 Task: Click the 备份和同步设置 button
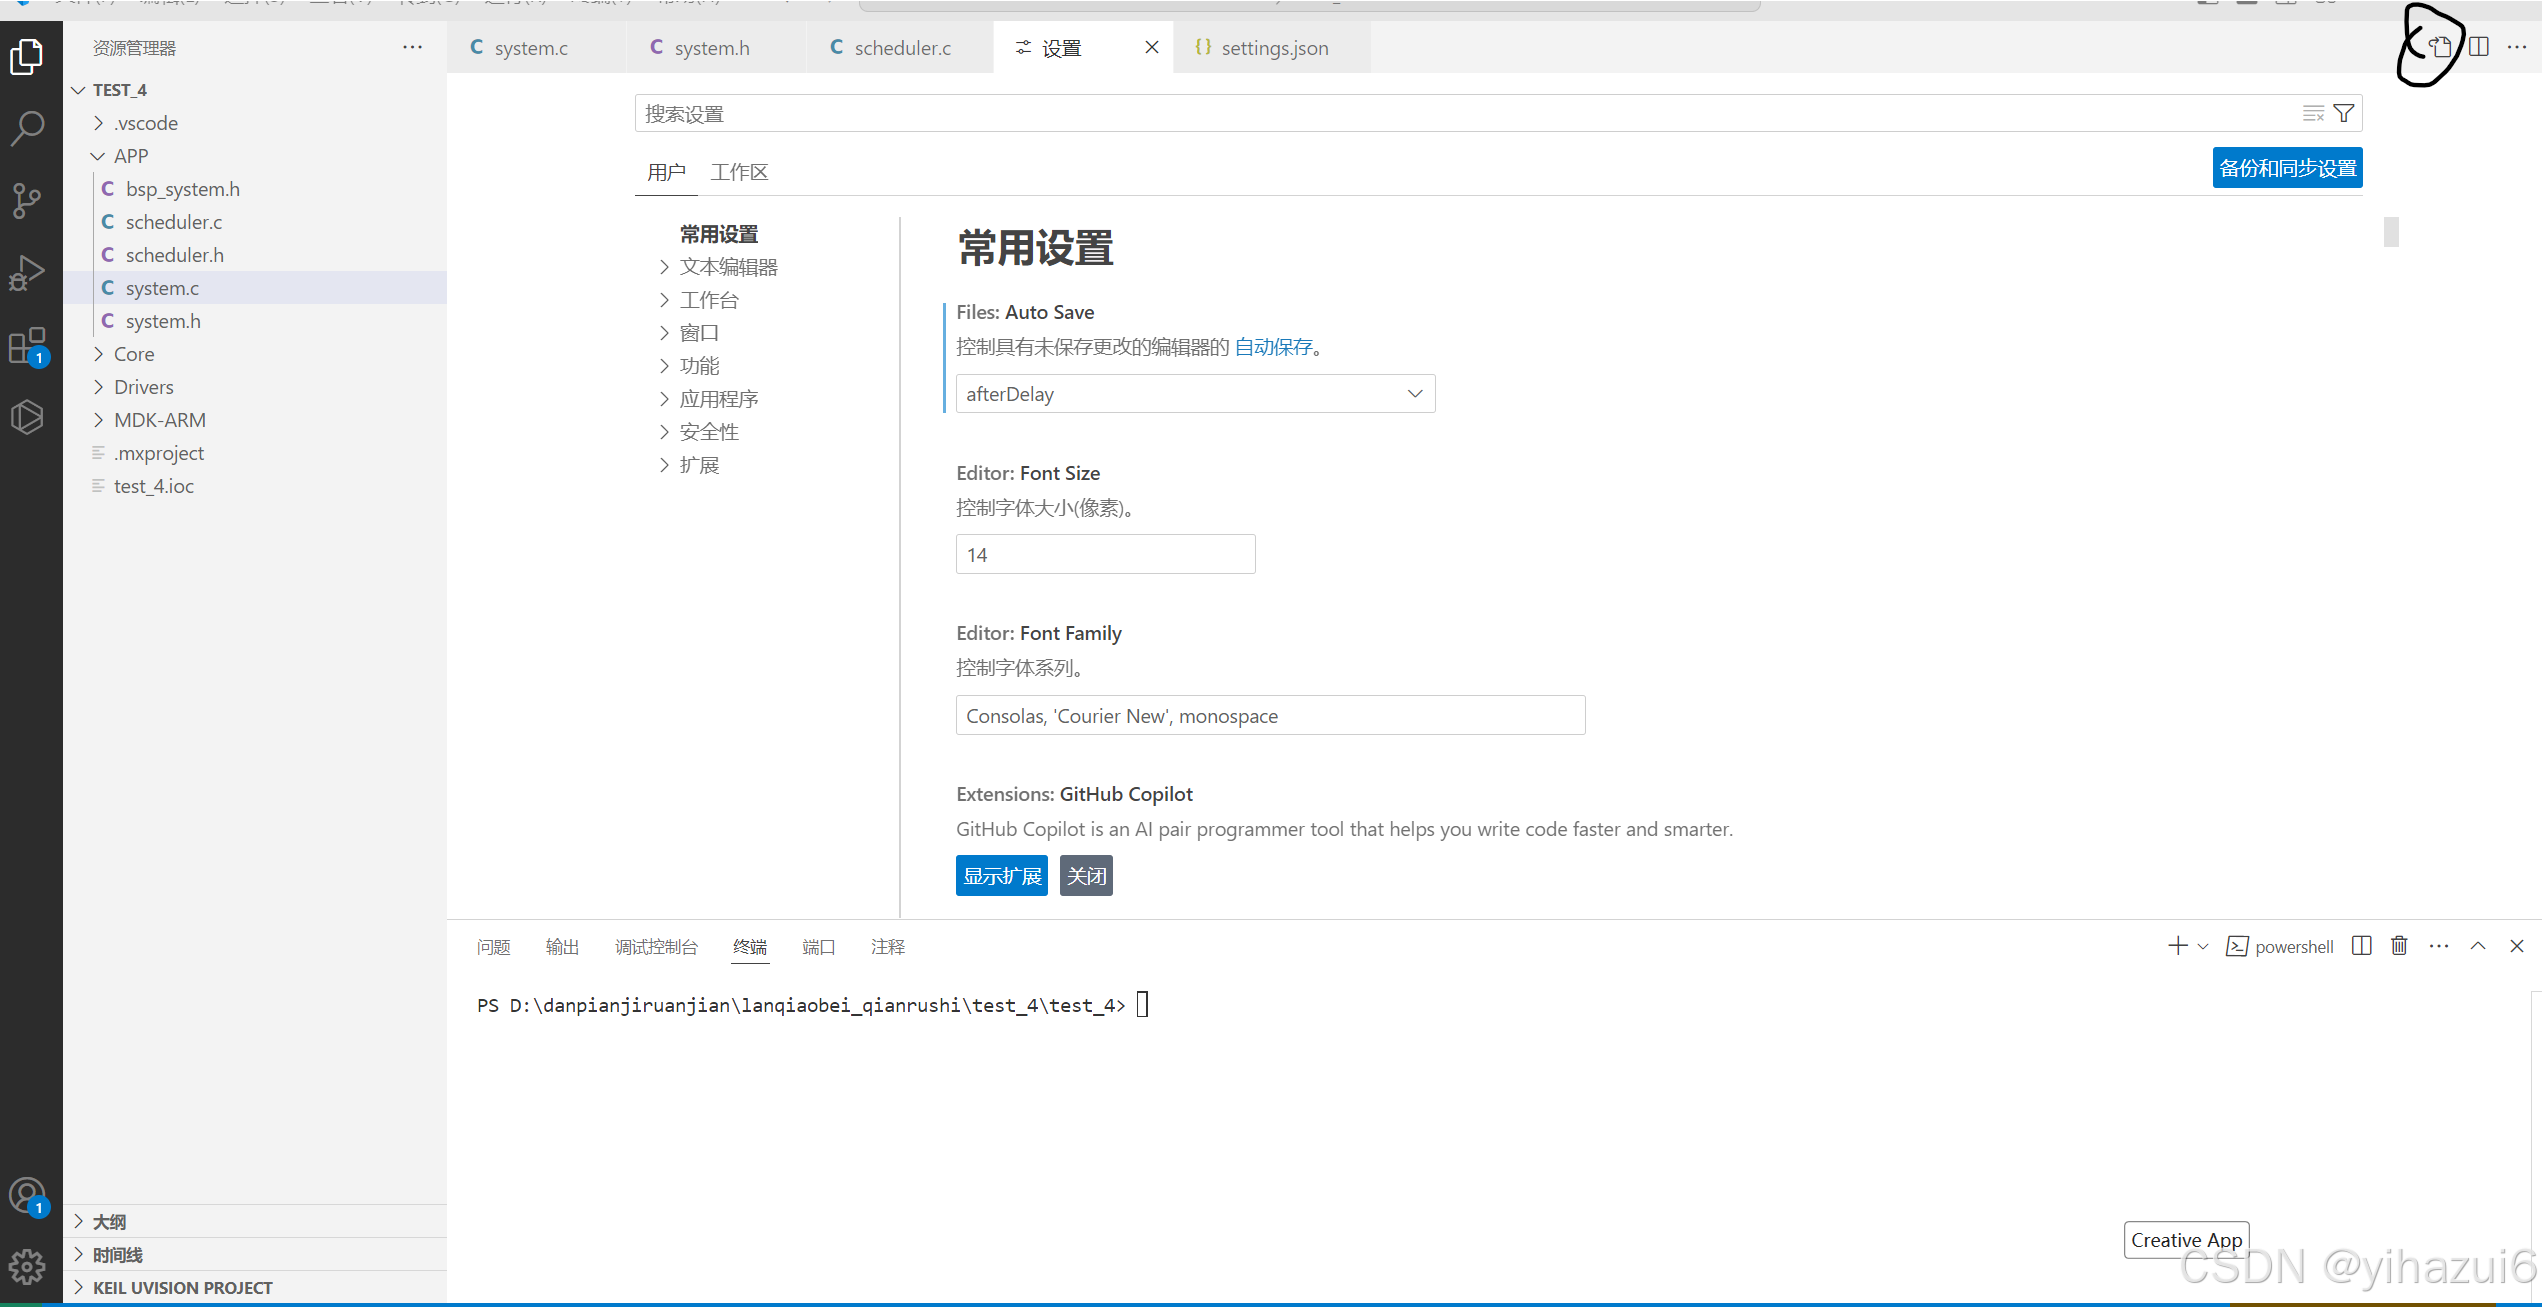click(x=2287, y=167)
